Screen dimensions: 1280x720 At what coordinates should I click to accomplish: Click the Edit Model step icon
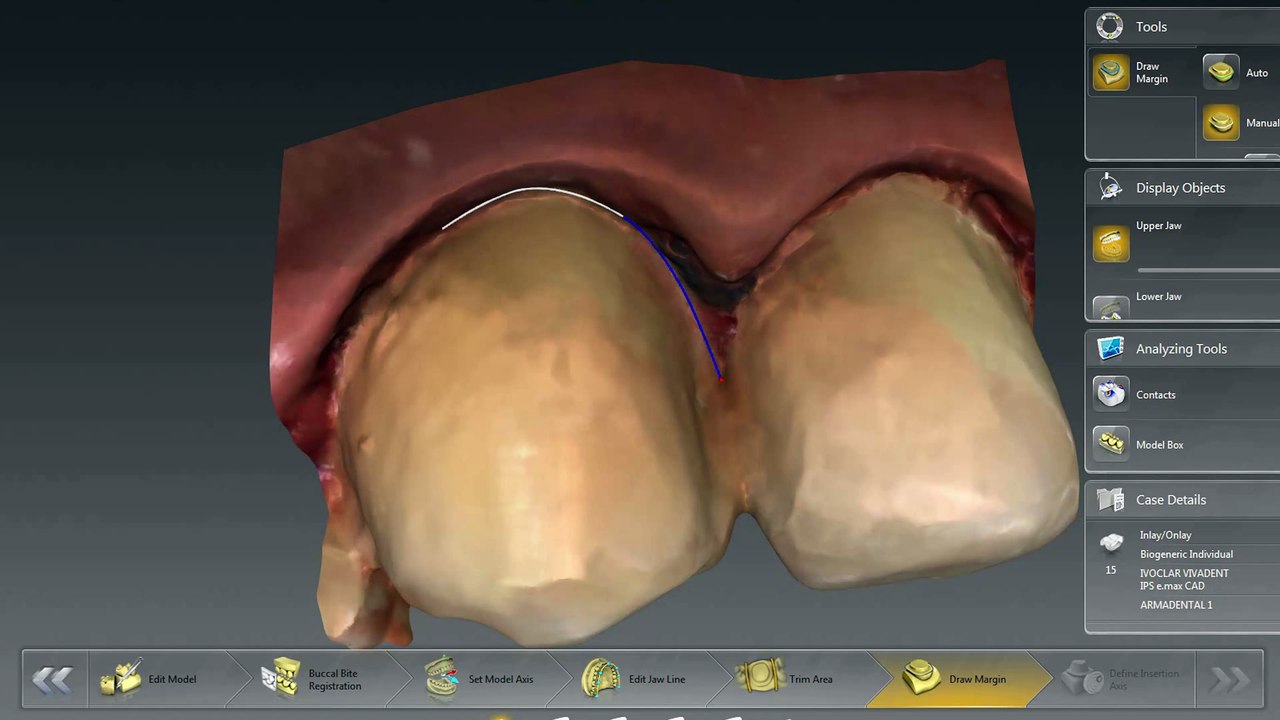(x=121, y=678)
